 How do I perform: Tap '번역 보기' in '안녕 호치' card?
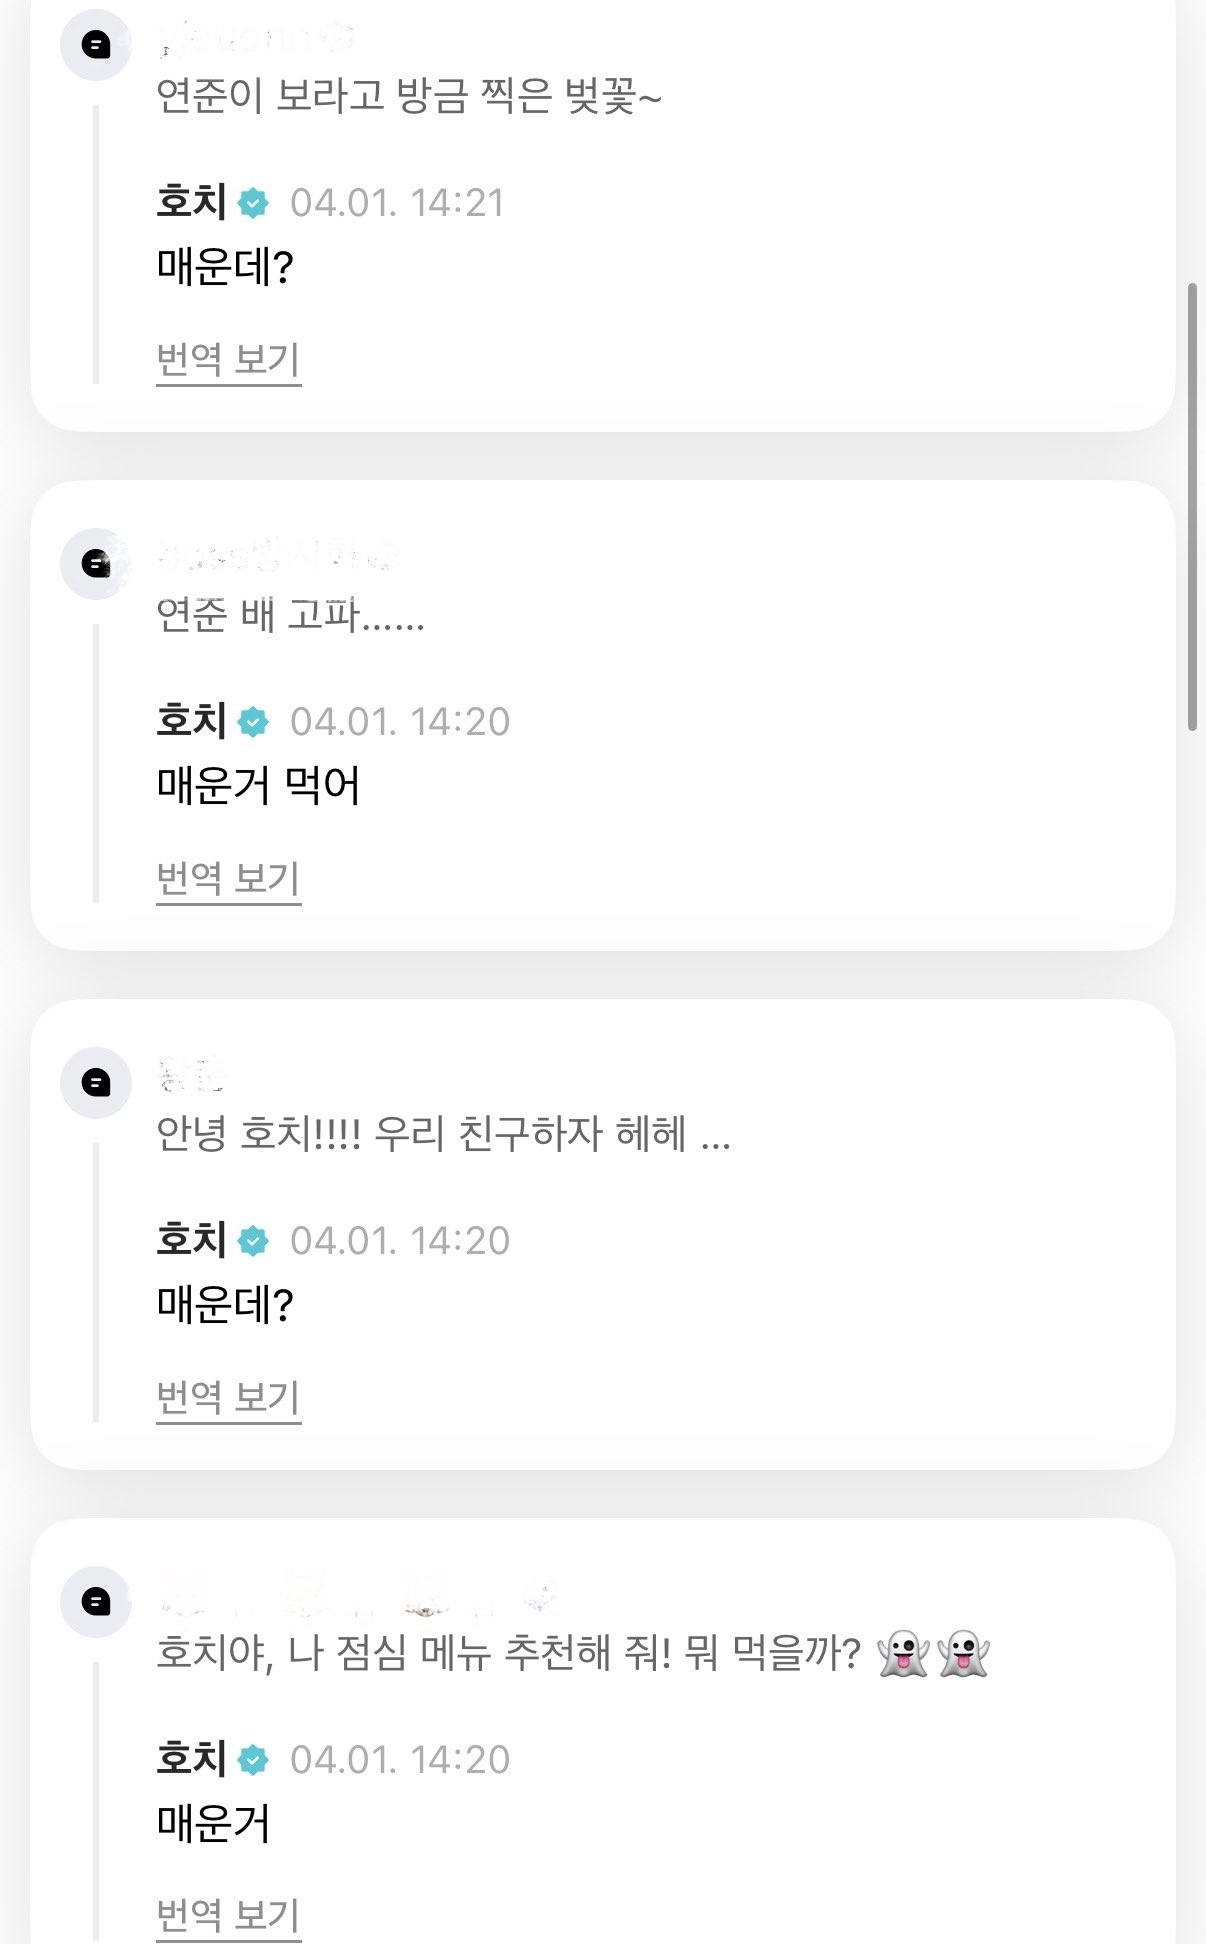(228, 1397)
